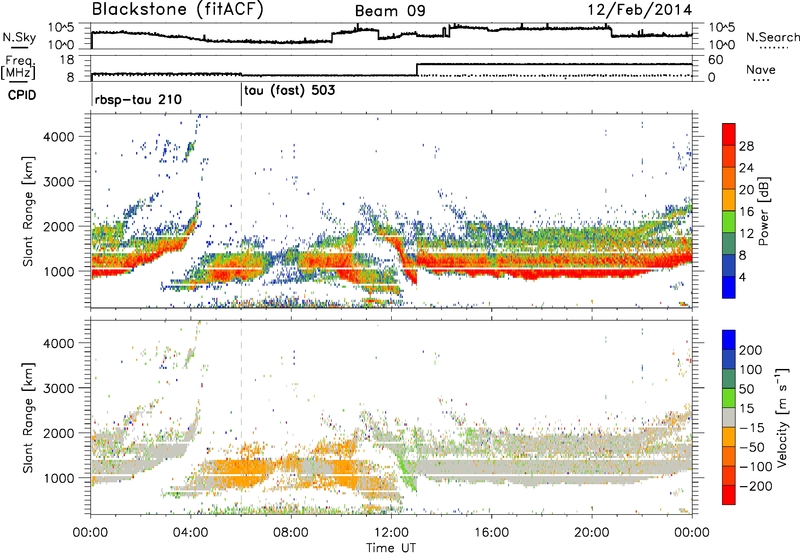This screenshot has height=554, width=800.
Task: Click the '20:00' time axis tick label
Action: (591, 533)
